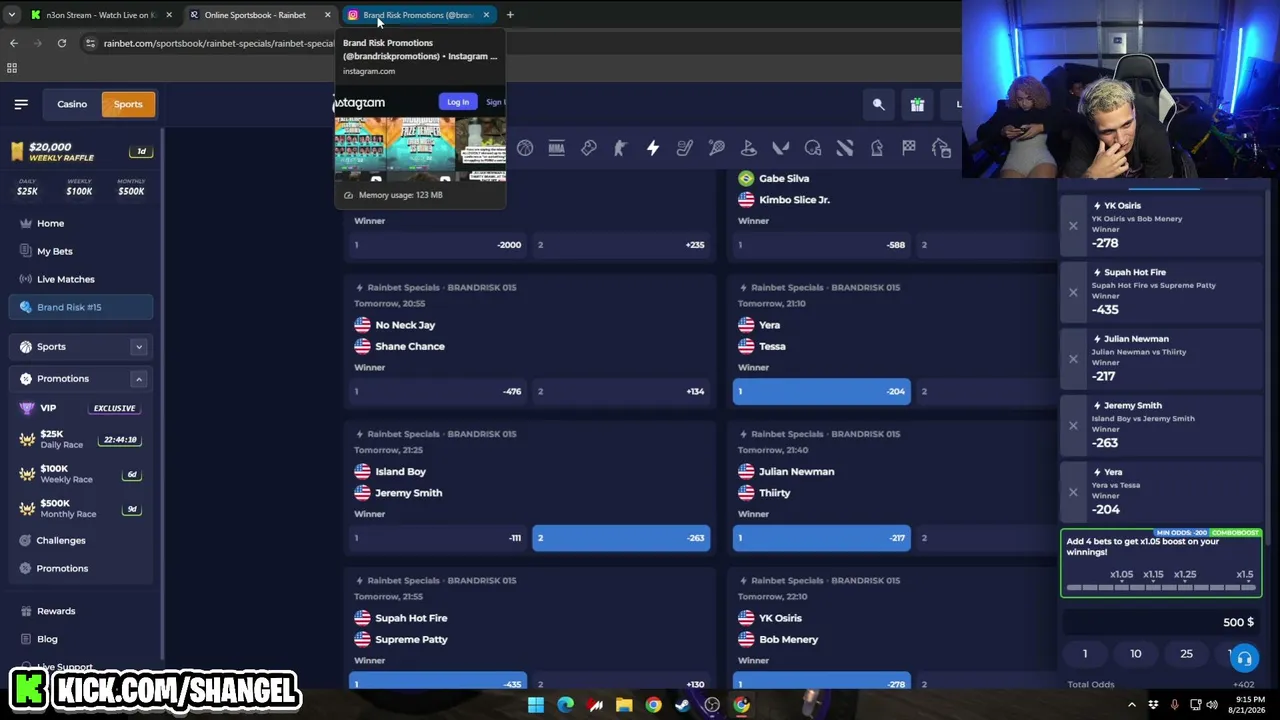1280x720 pixels.
Task: Select Jeremy Smith to win at -263
Action: [x=621, y=538]
